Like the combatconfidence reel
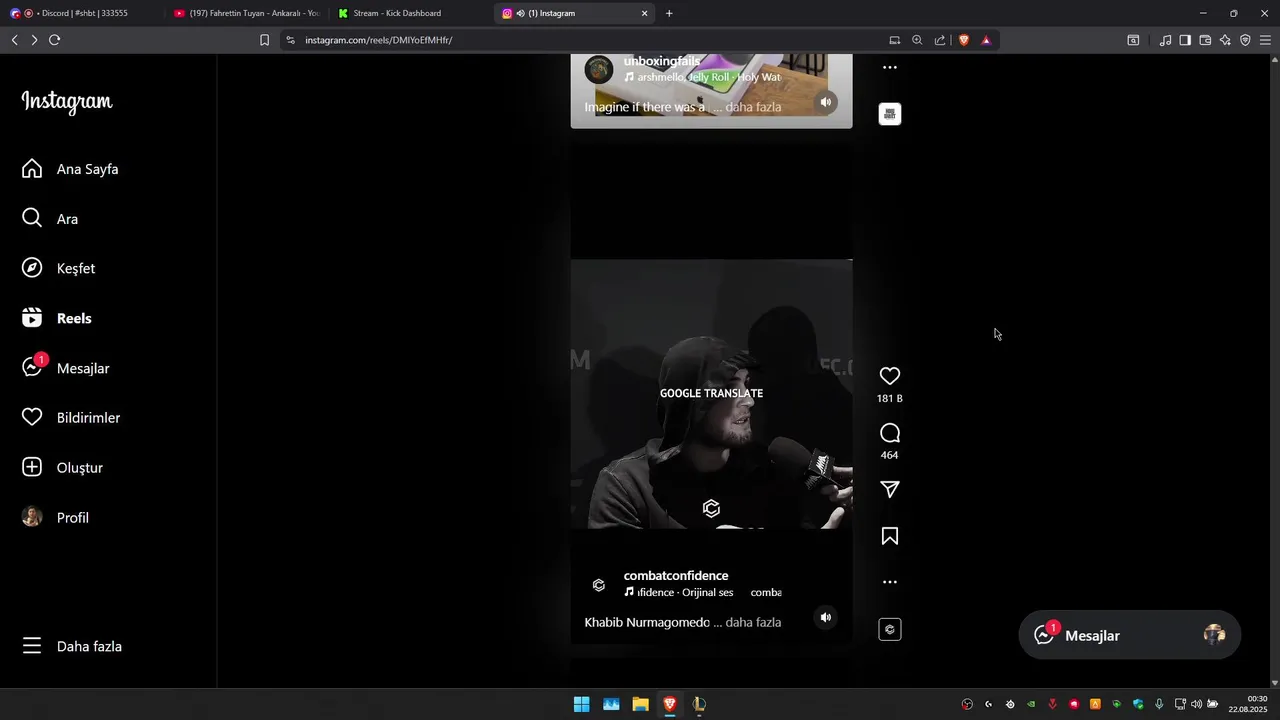 (x=889, y=376)
